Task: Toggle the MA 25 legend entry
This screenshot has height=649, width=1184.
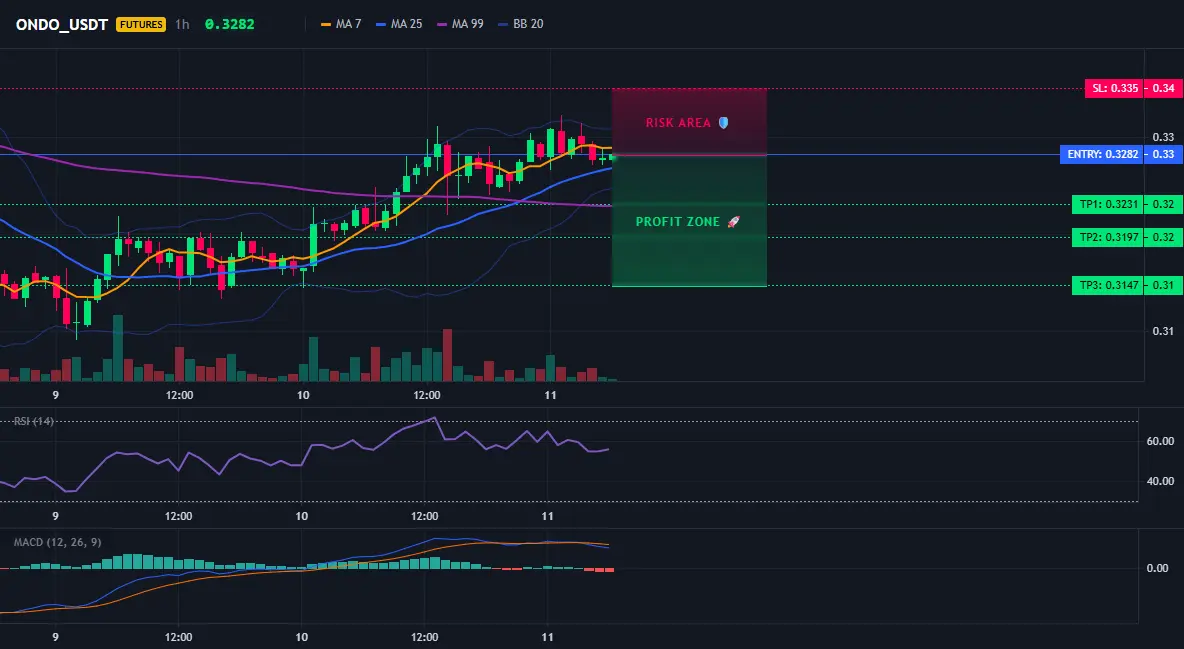Action: (x=399, y=24)
